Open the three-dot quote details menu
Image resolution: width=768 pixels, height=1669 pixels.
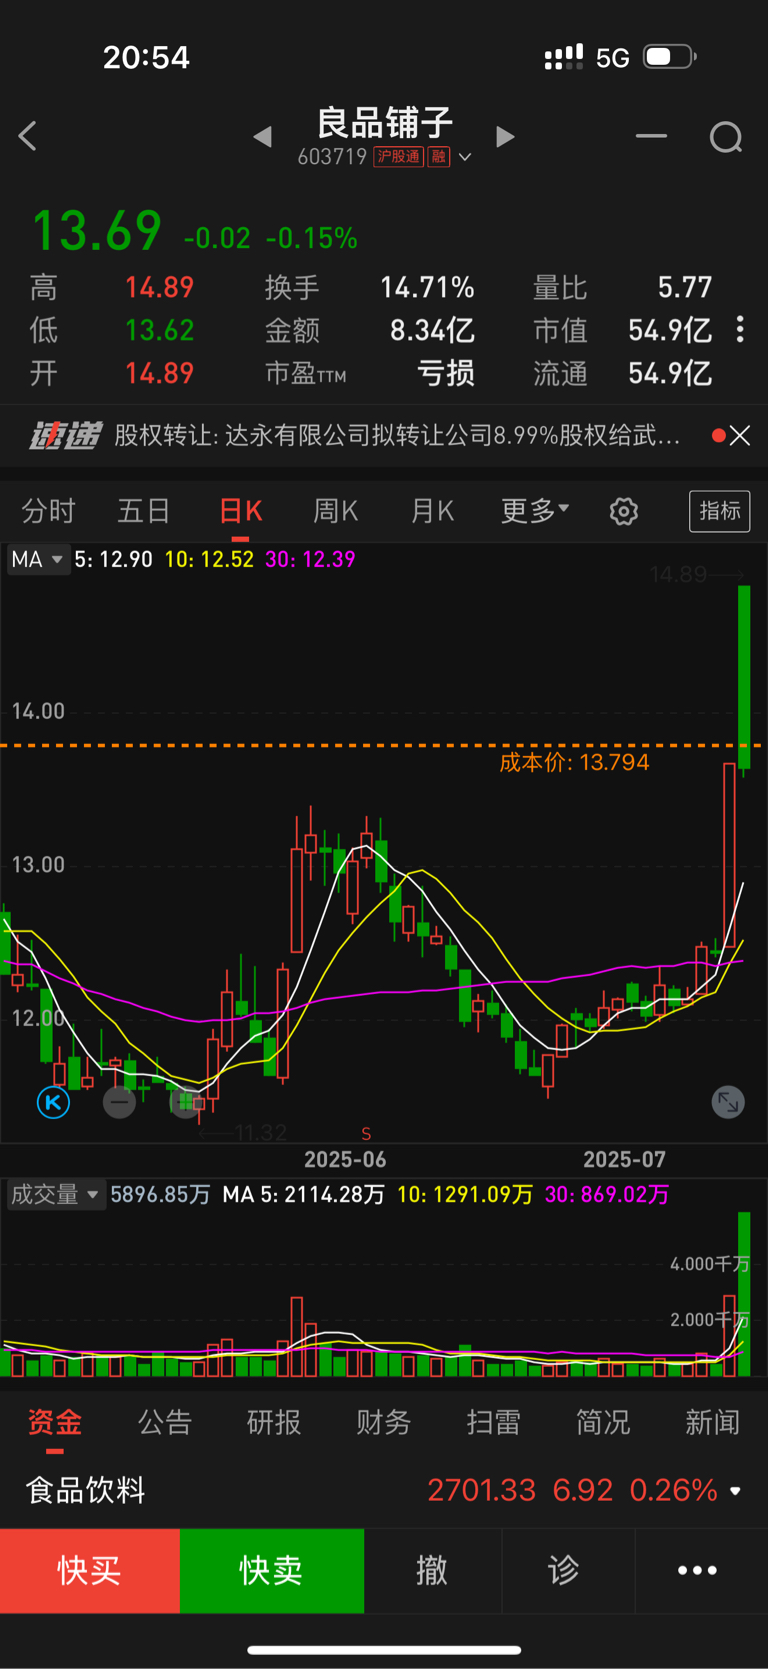pyautogui.click(x=740, y=330)
